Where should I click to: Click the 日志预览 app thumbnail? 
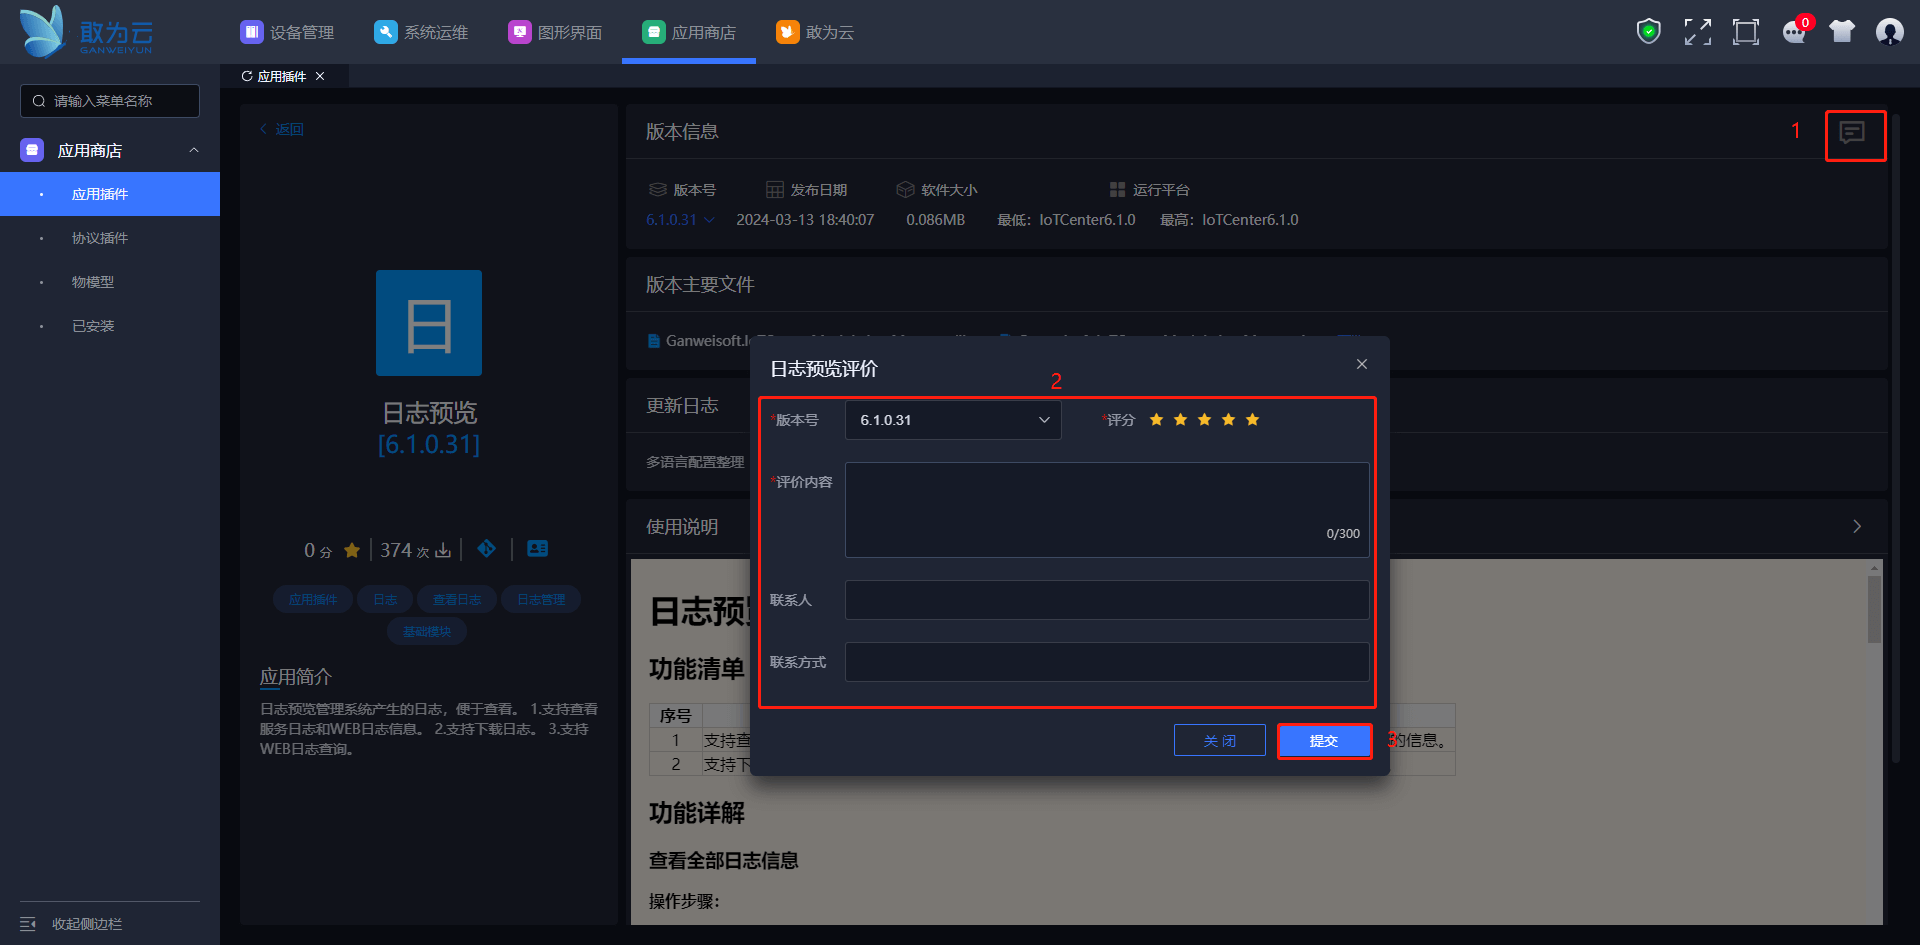429,323
